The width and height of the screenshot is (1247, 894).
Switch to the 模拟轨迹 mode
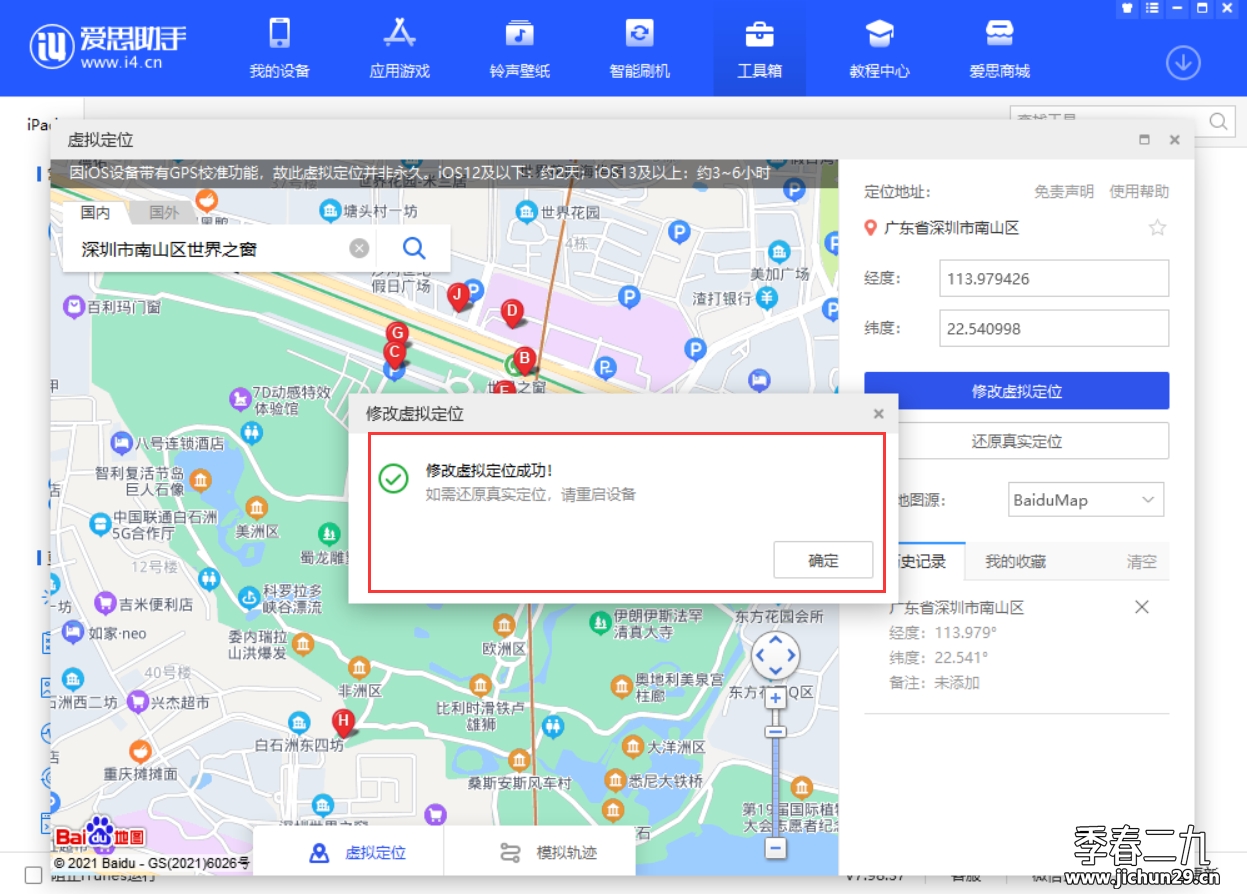(550, 853)
